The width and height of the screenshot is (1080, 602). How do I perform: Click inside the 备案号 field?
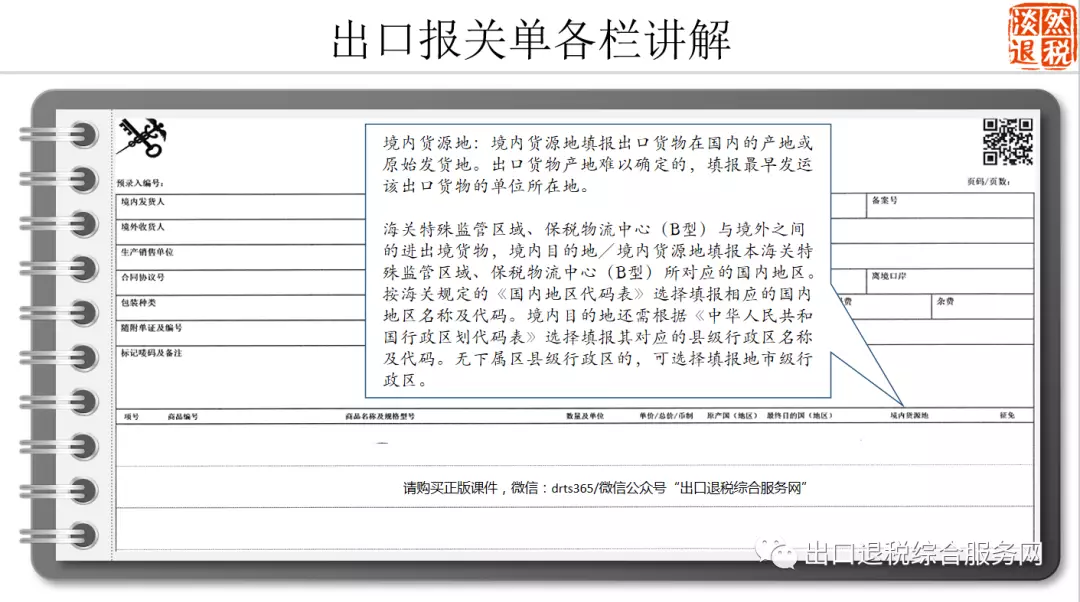click(950, 204)
